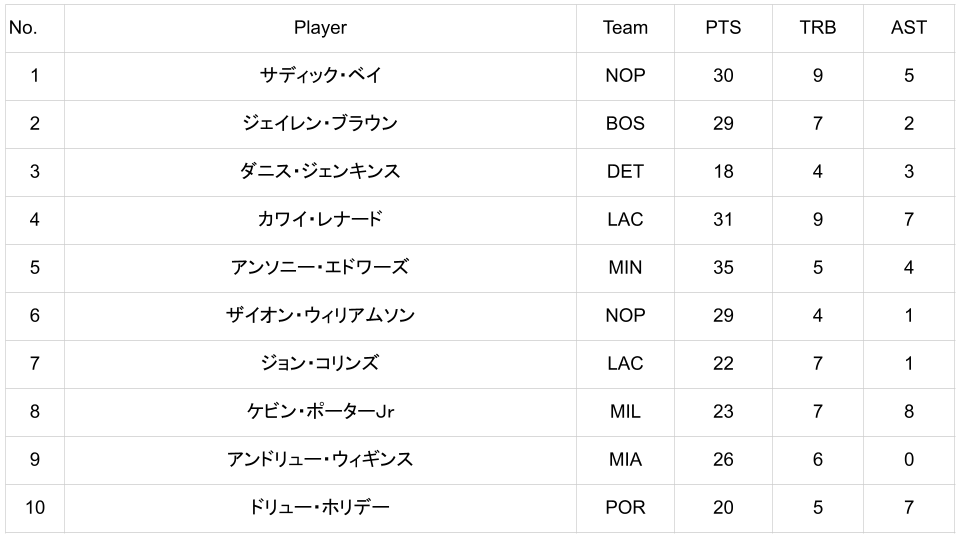Click the PTS column header

tap(723, 28)
